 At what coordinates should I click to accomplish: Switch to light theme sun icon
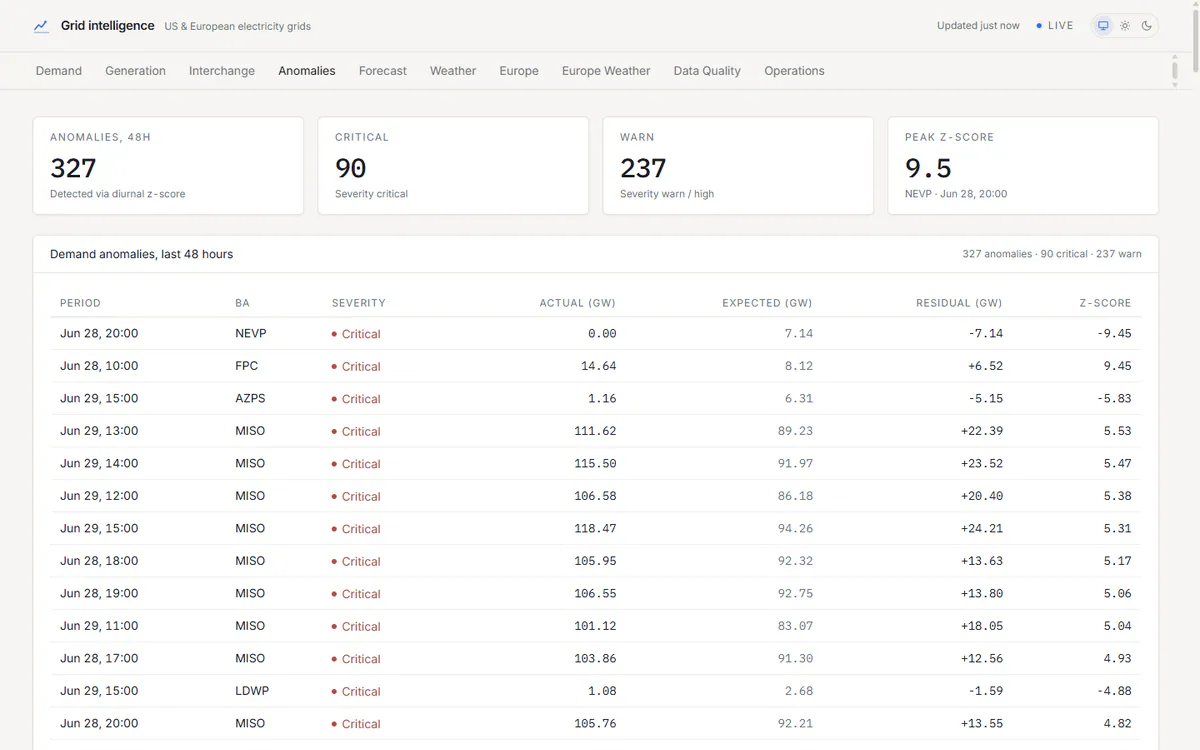1125,26
